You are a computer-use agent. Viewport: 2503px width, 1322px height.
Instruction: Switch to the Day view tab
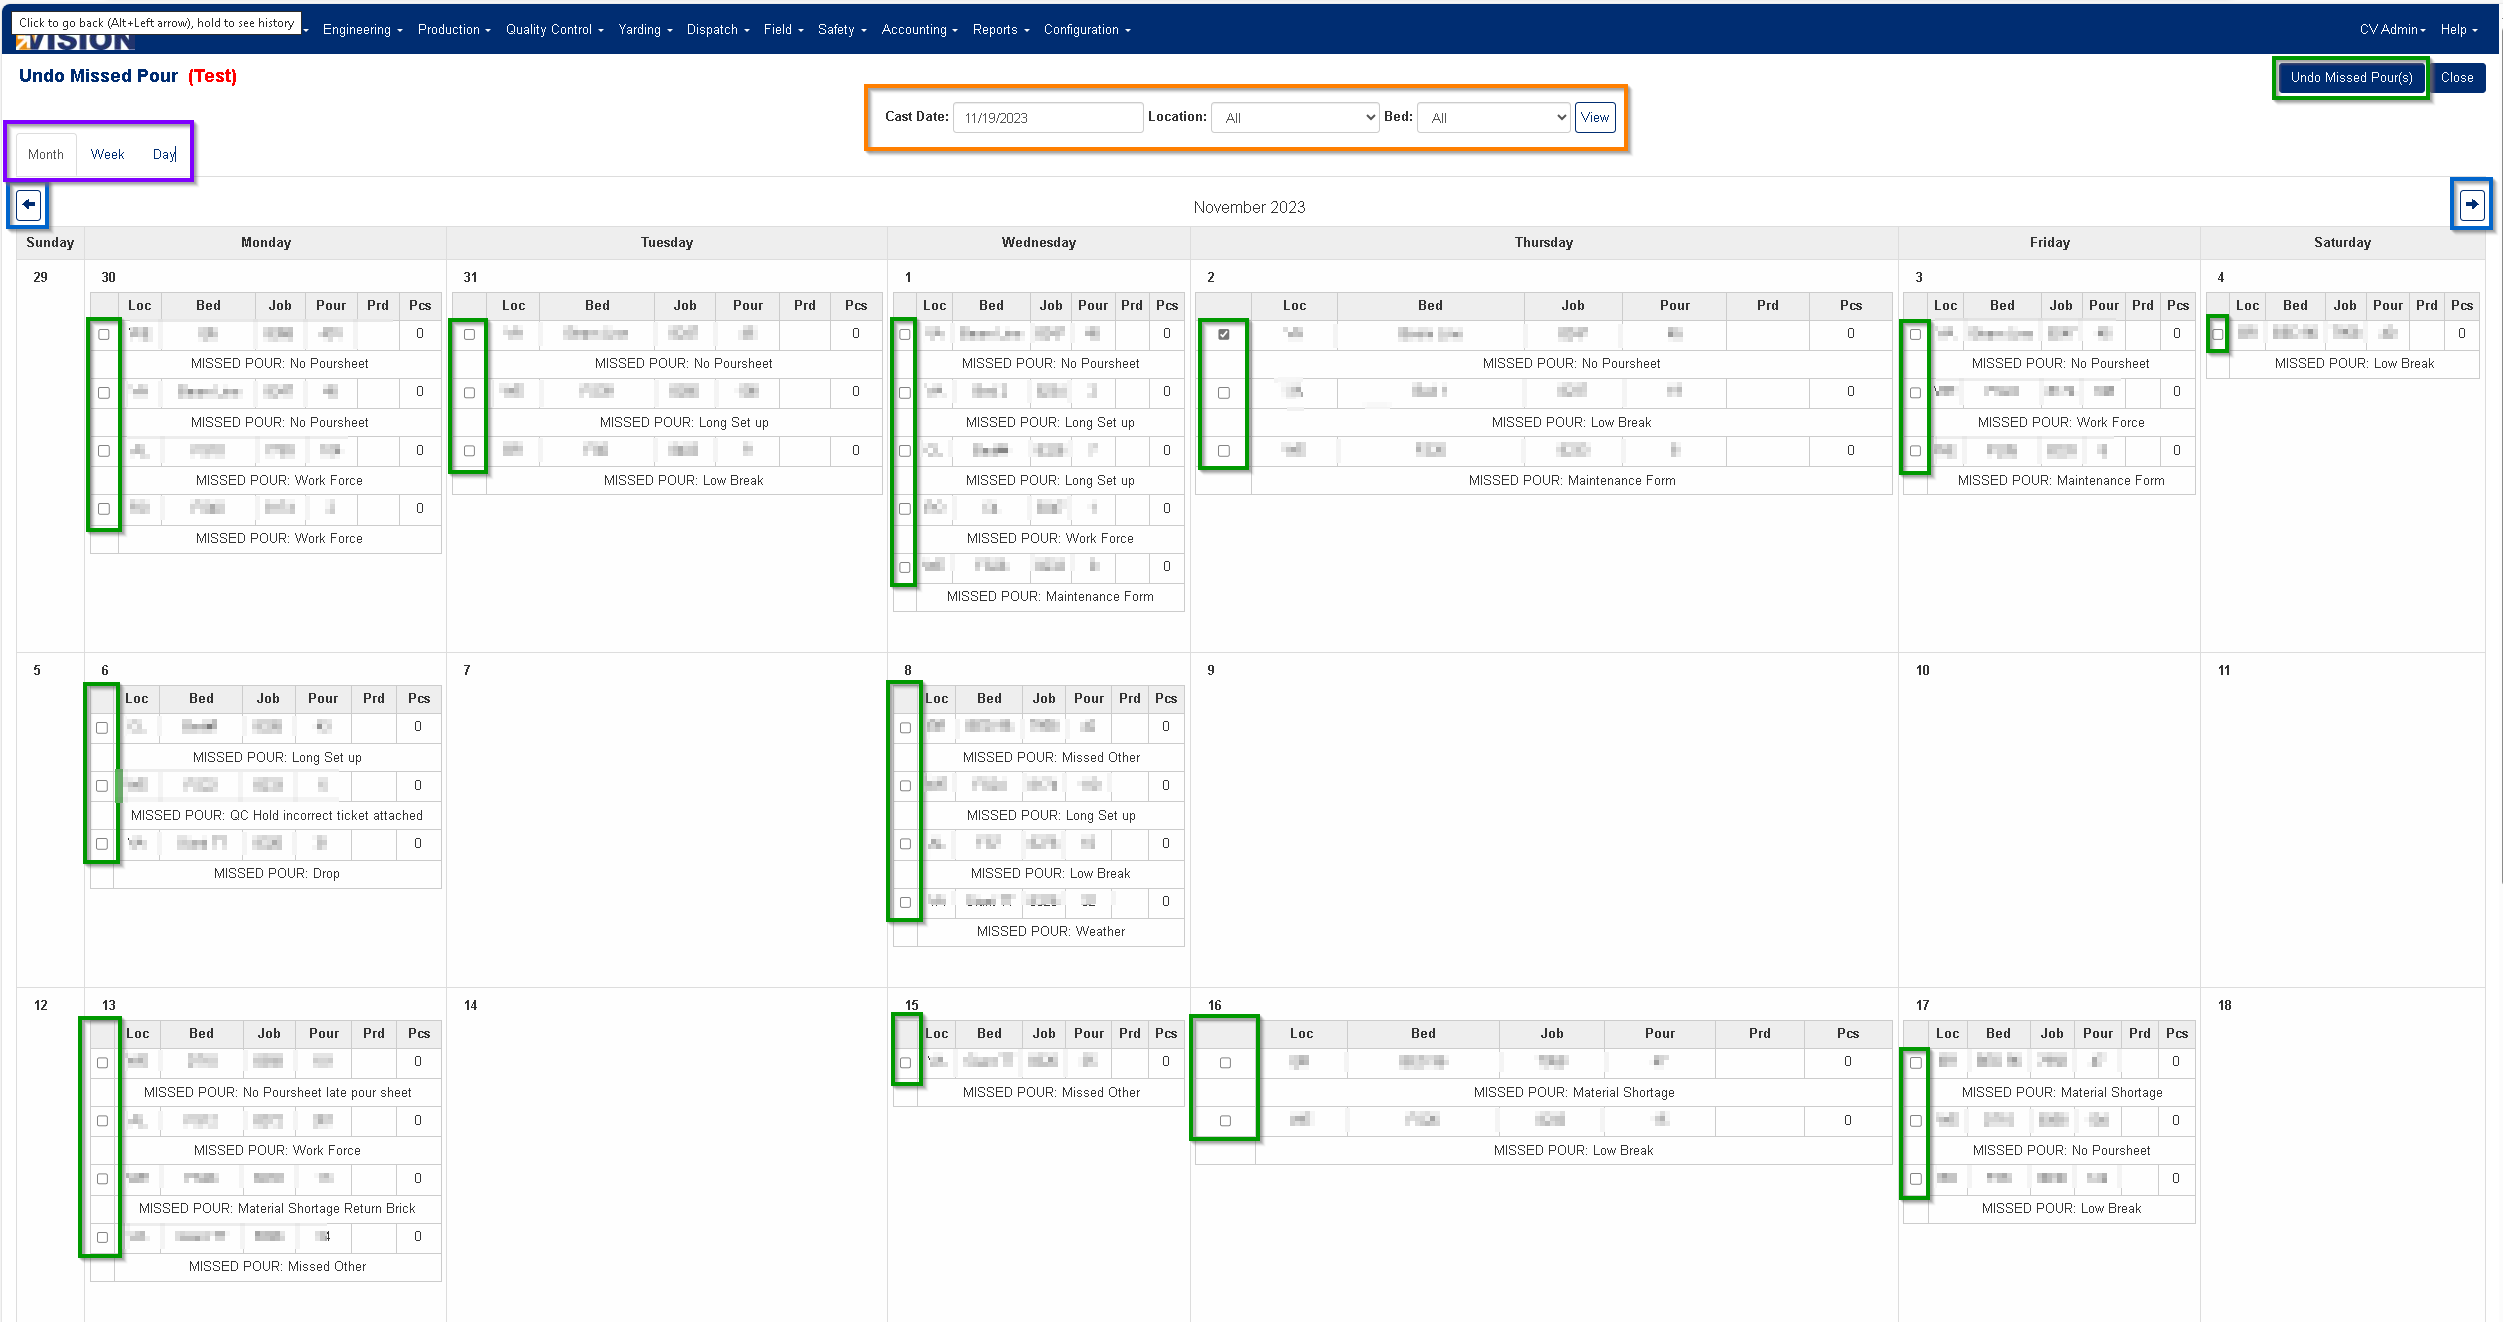click(164, 154)
